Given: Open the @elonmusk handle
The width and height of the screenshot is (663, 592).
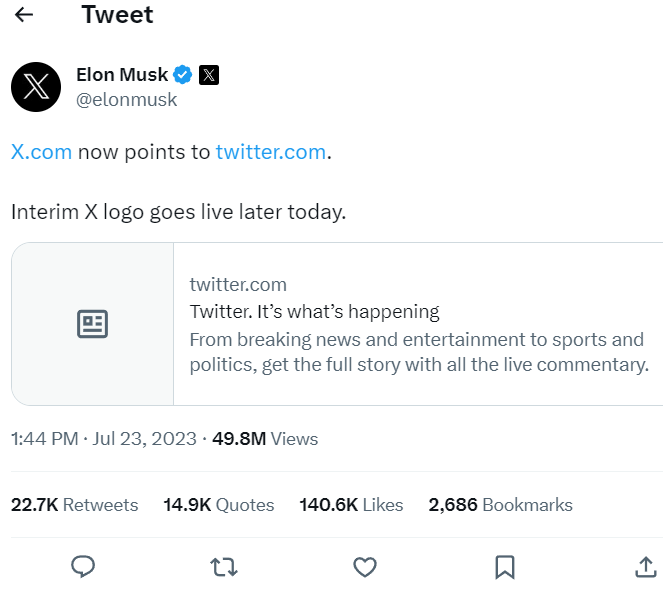Looking at the screenshot, I should coord(126,100).
